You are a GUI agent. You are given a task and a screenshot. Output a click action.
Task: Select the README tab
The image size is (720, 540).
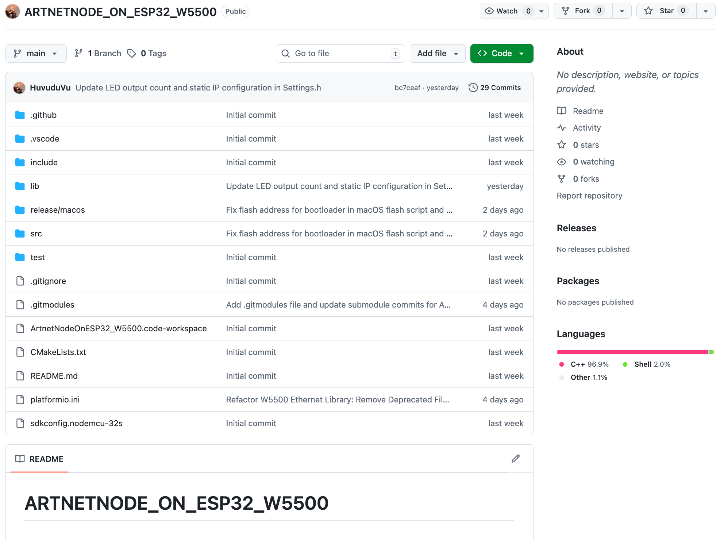[39, 459]
